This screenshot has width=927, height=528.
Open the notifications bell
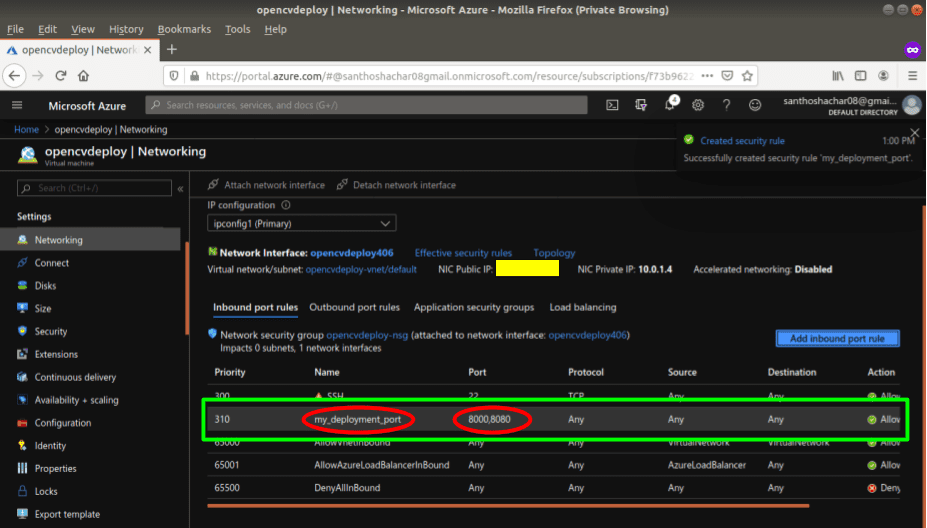tap(669, 105)
